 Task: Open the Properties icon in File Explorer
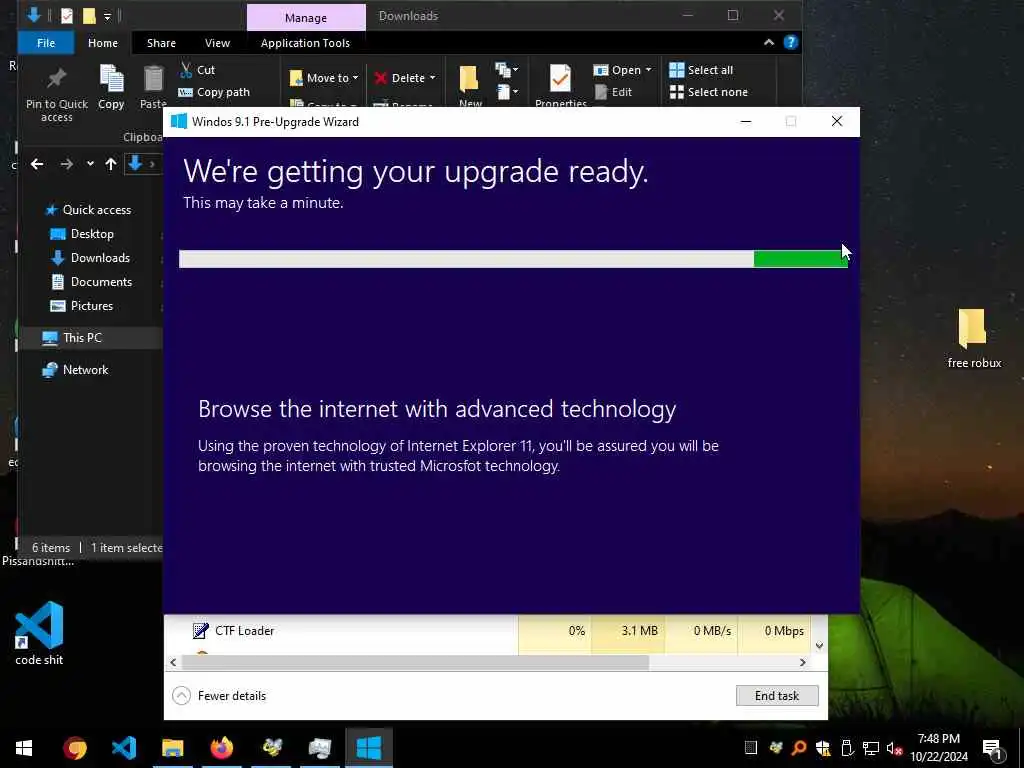pos(560,78)
